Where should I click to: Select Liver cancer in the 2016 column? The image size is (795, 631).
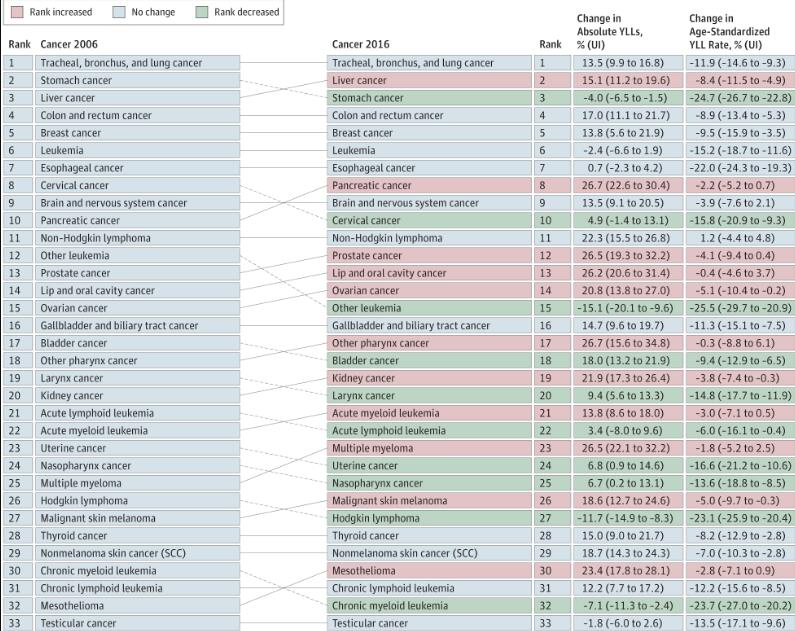(x=359, y=80)
